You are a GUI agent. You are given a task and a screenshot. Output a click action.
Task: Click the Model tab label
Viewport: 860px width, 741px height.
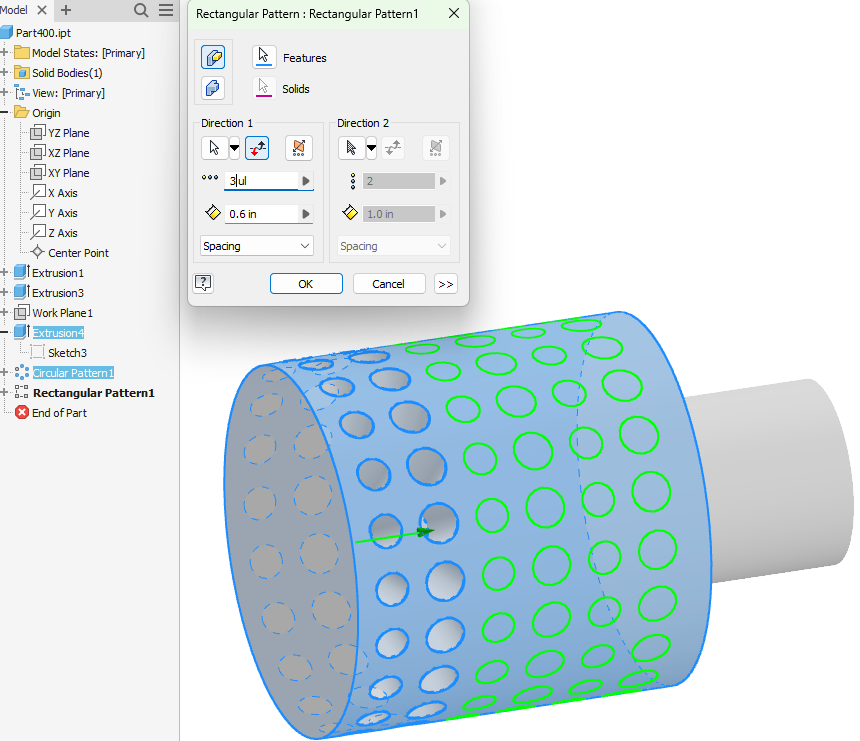point(15,10)
